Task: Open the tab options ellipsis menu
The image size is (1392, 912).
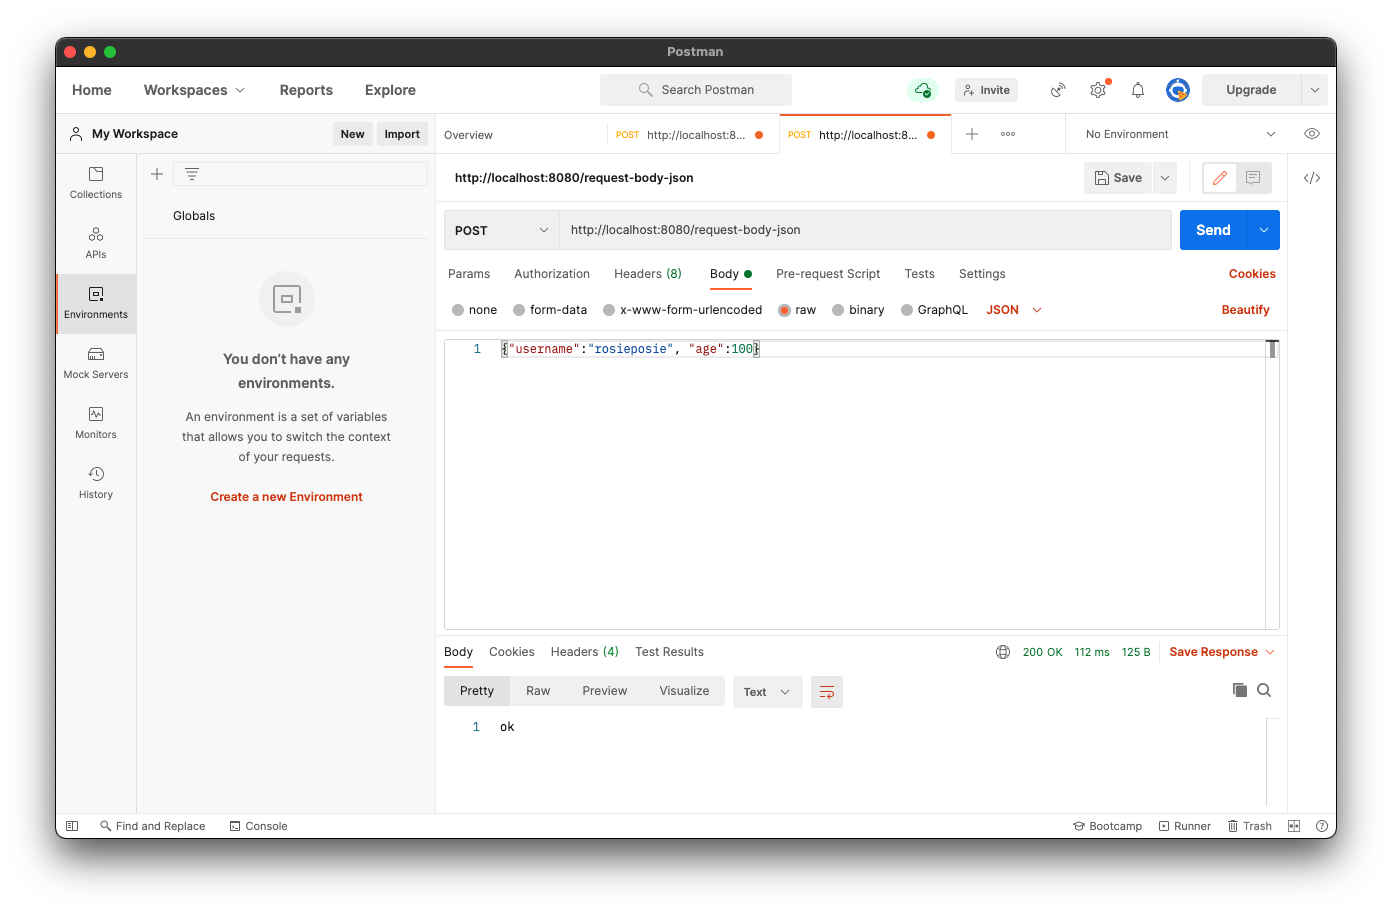Action: coord(1008,134)
